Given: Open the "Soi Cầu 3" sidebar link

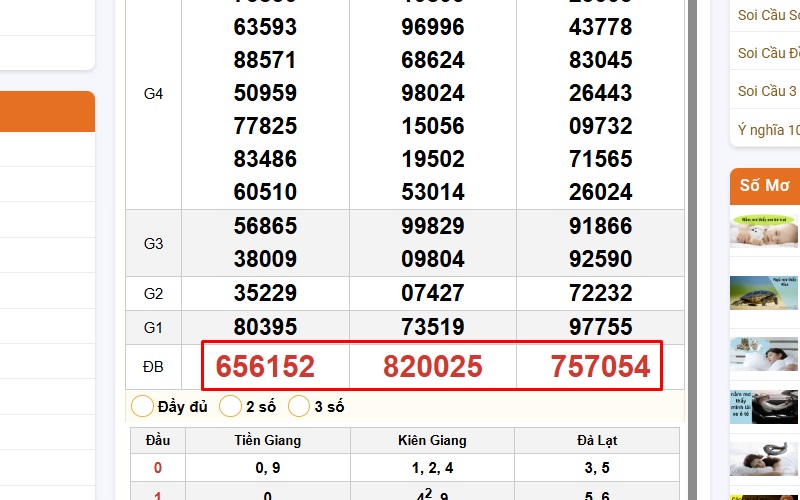Looking at the screenshot, I should [766, 91].
